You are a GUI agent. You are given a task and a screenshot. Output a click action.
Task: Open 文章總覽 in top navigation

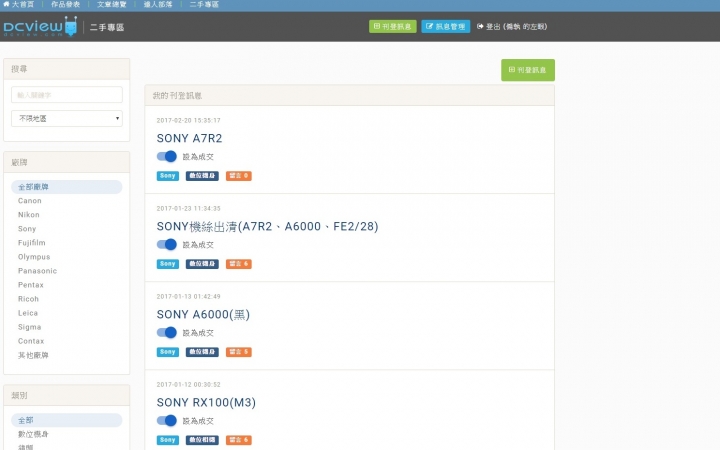(x=112, y=5)
